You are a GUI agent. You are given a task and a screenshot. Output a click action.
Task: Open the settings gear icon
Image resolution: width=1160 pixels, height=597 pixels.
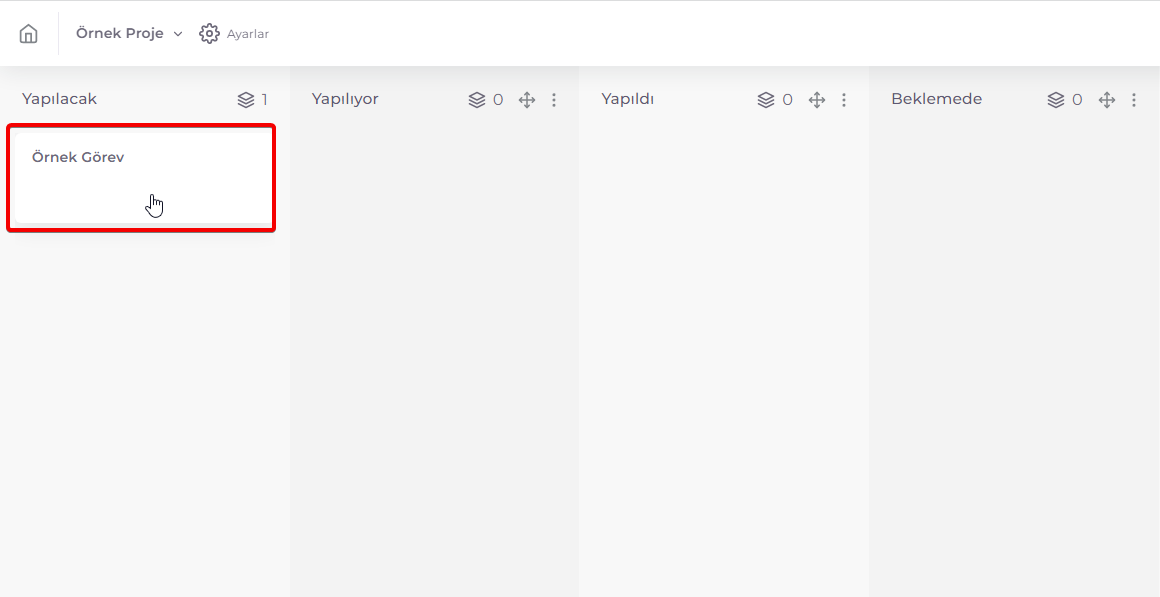click(209, 33)
